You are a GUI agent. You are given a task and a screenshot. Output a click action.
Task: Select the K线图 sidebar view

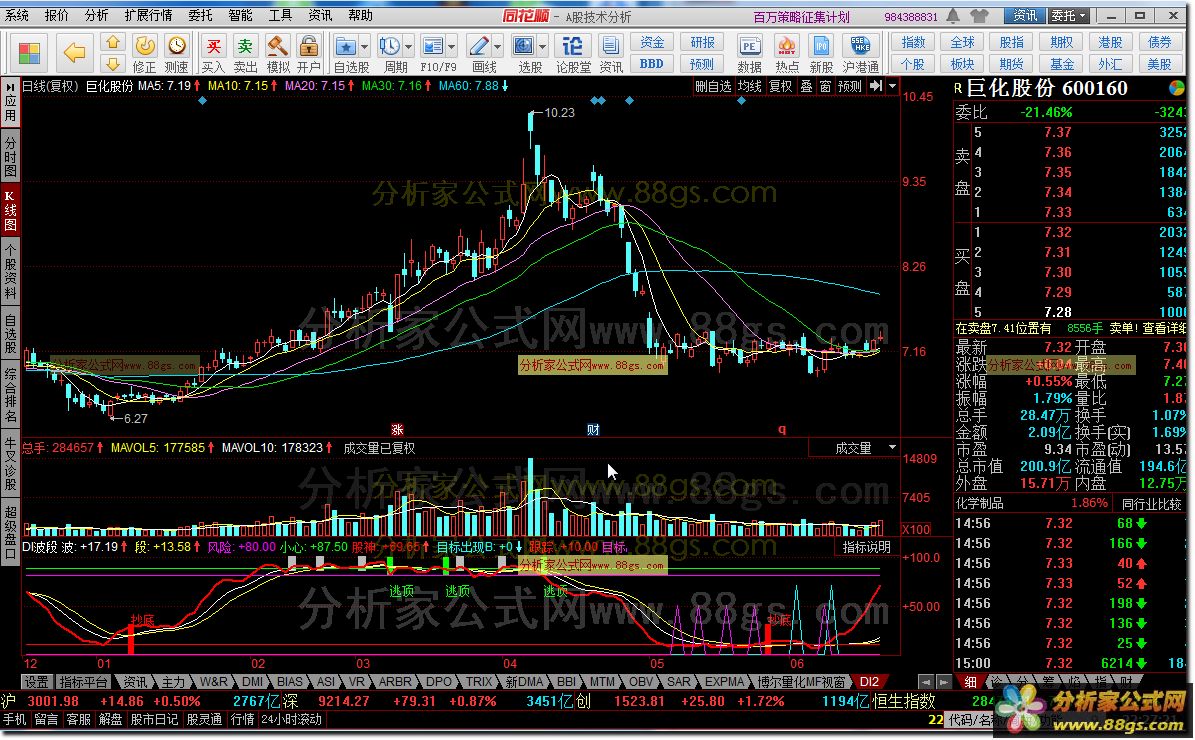tap(10, 210)
